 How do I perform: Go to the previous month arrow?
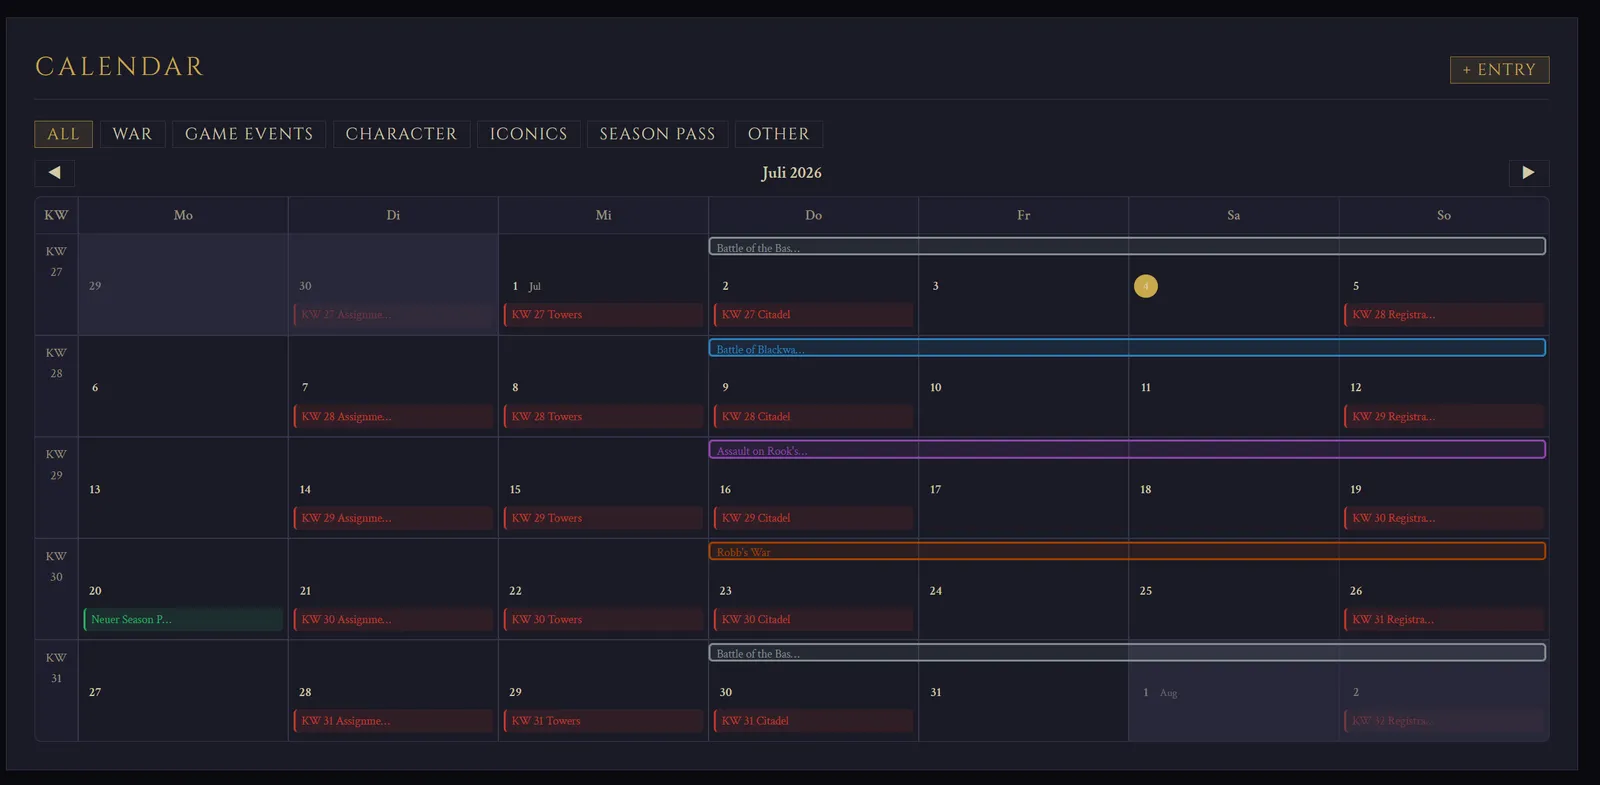tap(55, 173)
